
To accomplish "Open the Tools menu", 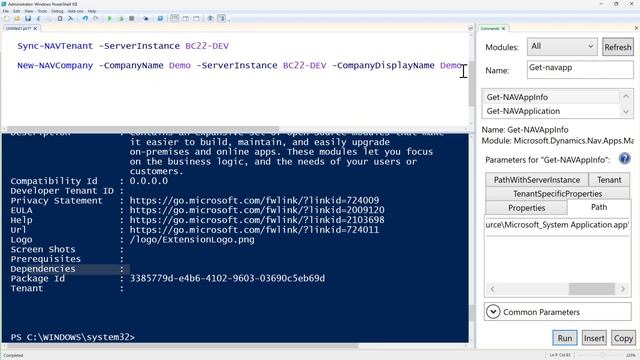I will [42, 11].
